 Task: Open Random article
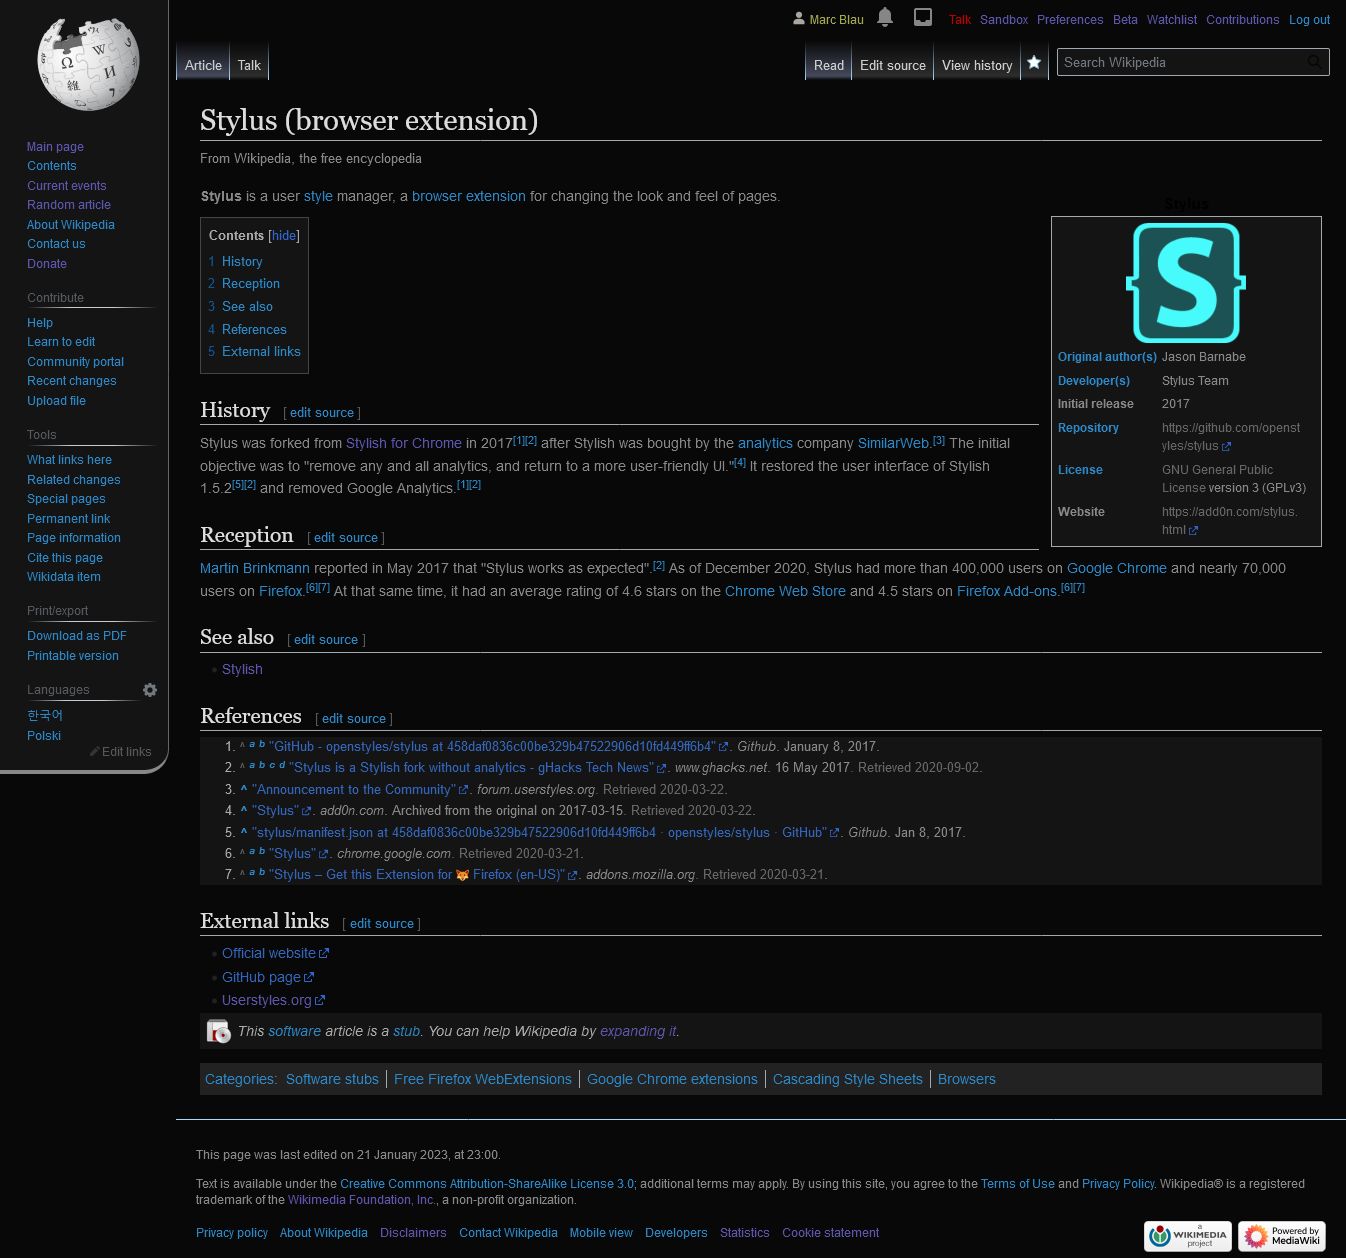tap(69, 205)
